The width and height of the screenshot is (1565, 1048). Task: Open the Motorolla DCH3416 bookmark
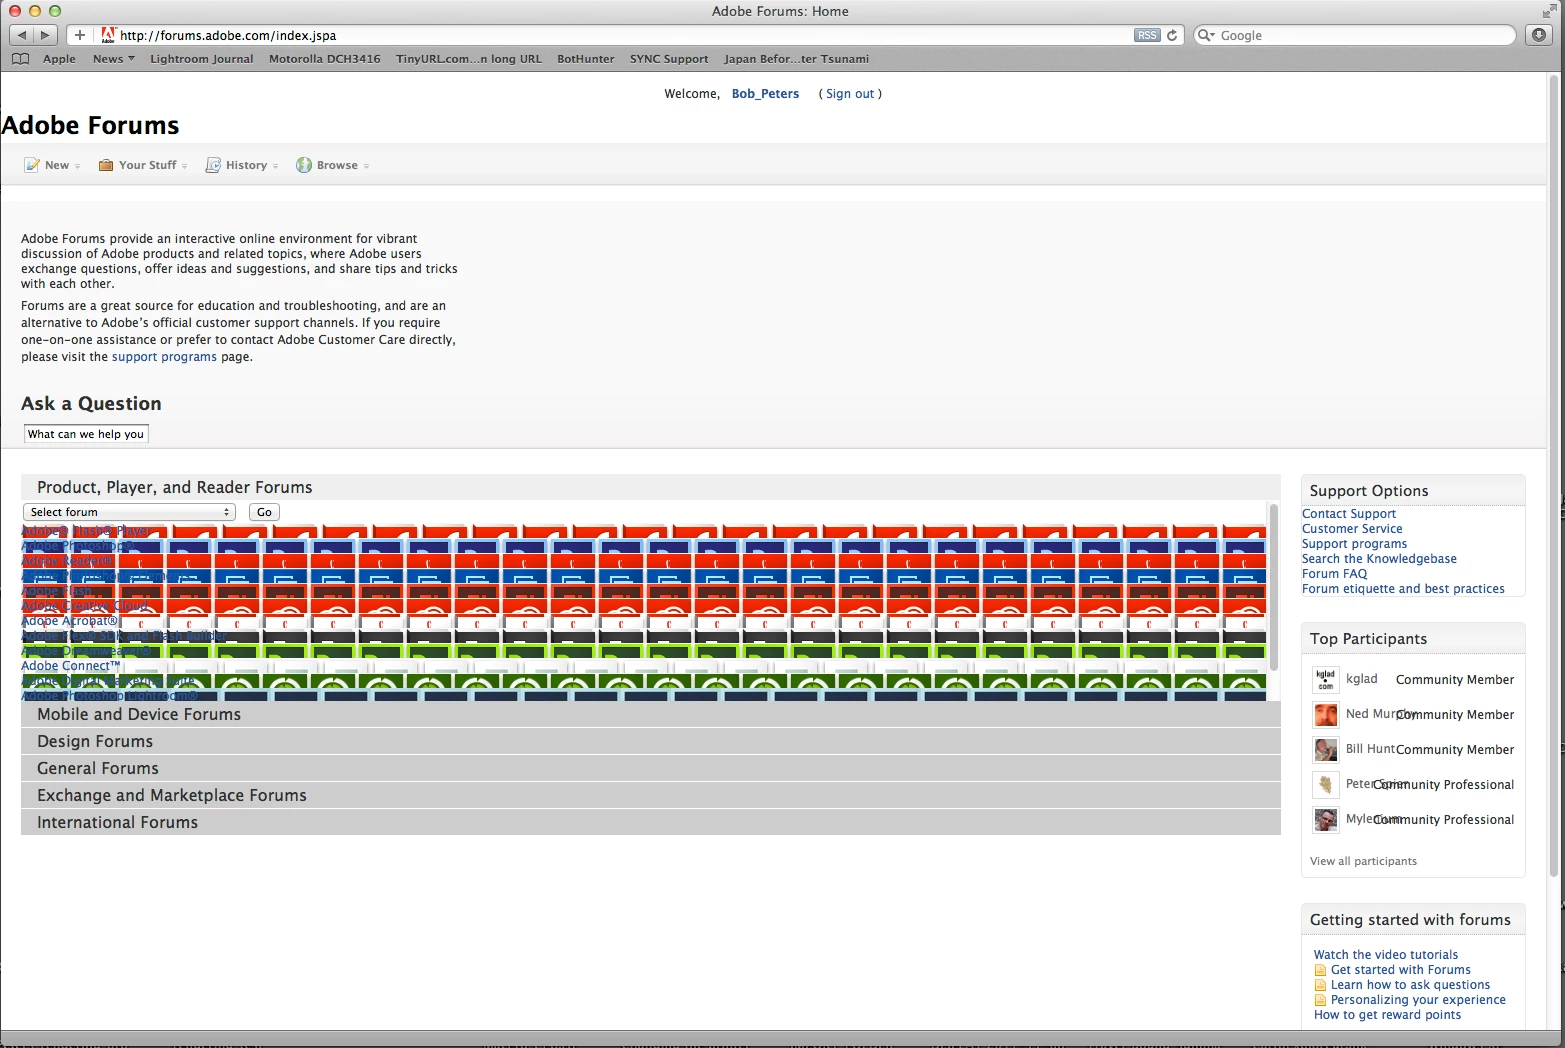click(x=325, y=59)
